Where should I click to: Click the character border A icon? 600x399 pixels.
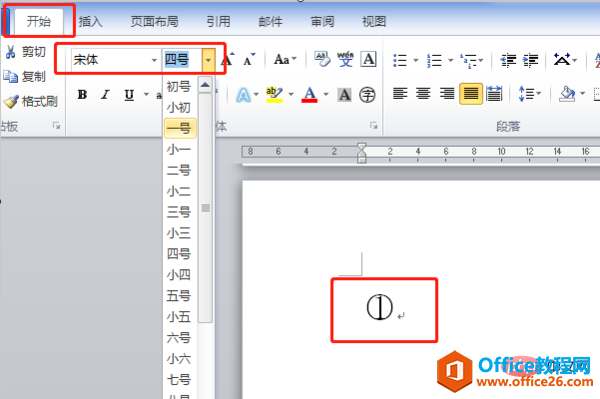click(x=368, y=59)
